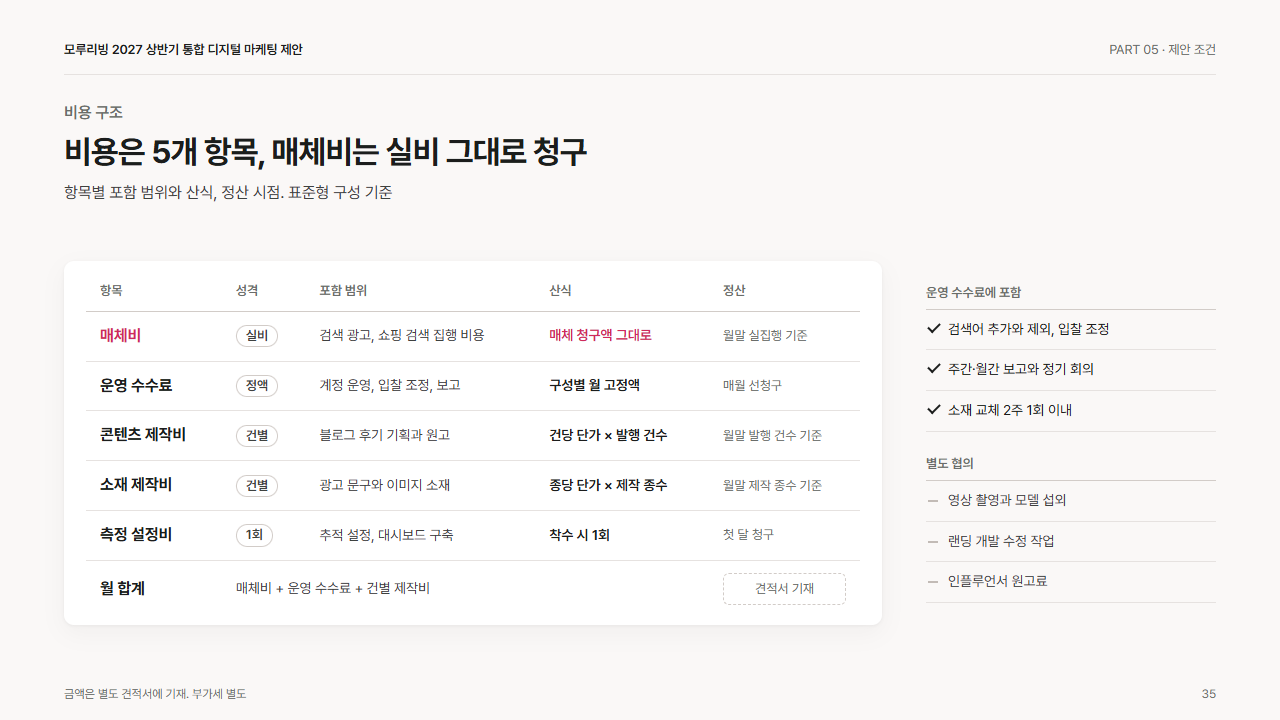
Task: Click the settlement cell 월말 실집행 기준
Action: [x=765, y=335]
